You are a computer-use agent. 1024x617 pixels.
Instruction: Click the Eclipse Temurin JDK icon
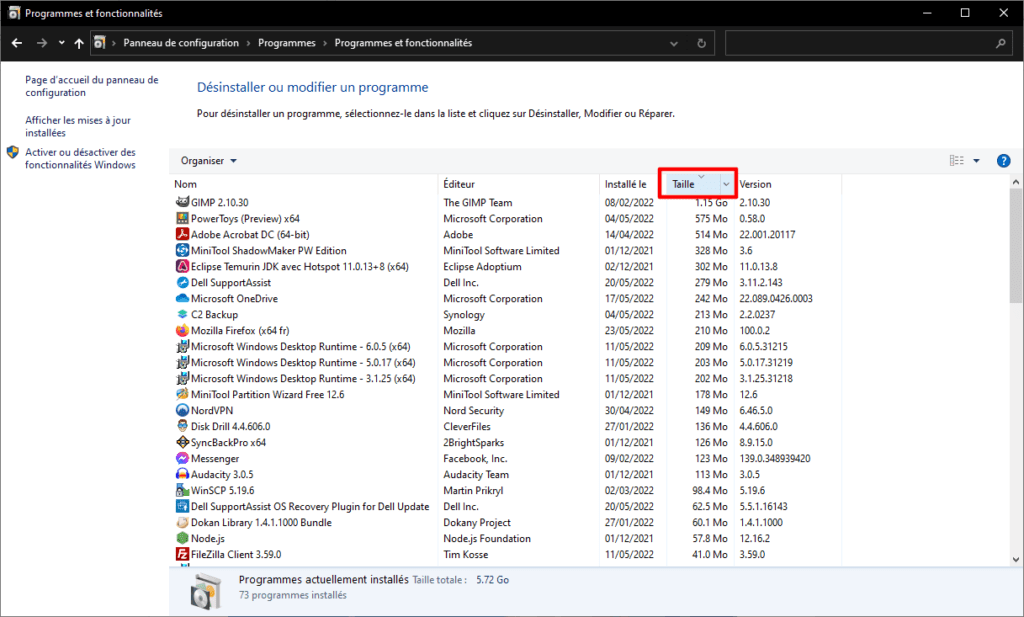pos(182,266)
